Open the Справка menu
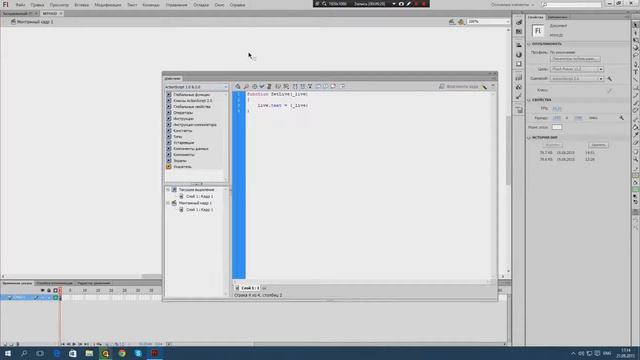This screenshot has width=640, height=360. coord(237,5)
